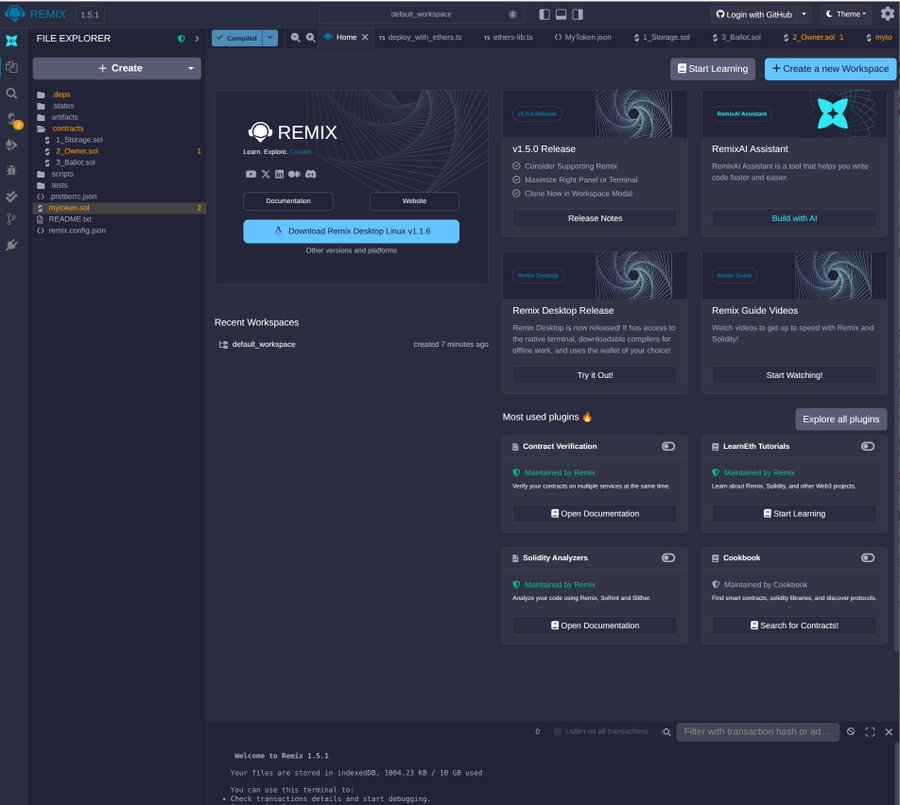The image size is (900, 805).
Task: Enable the Solidity Analyzers plugin toggle
Action: [x=668, y=558]
